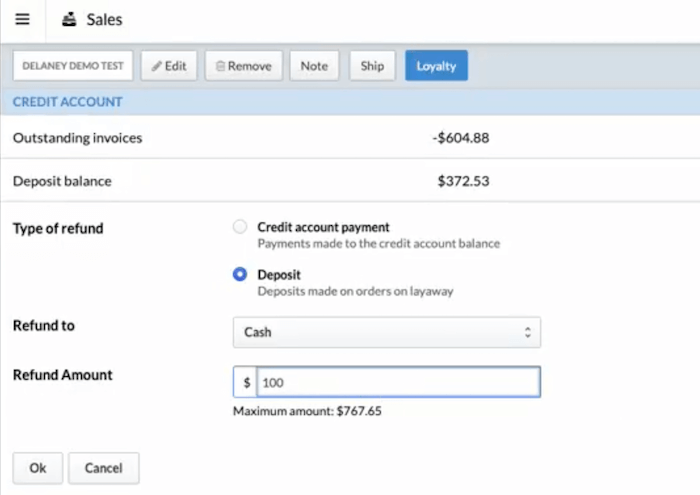Click the -$604.88 outstanding amount
The height and width of the screenshot is (495, 700).
pyautogui.click(x=461, y=138)
